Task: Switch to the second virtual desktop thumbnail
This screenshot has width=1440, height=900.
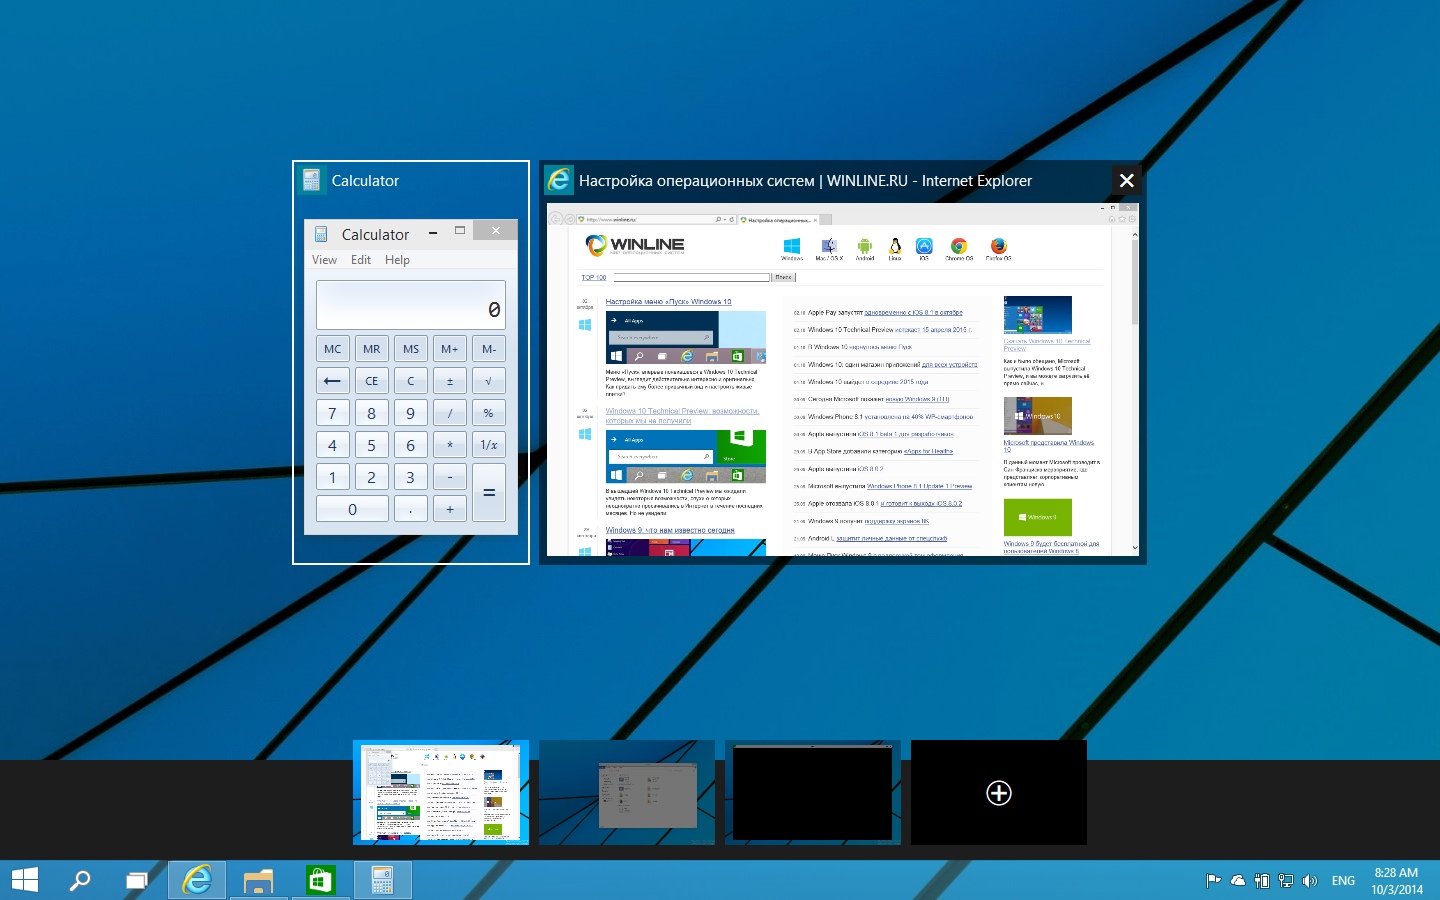Action: coord(627,793)
